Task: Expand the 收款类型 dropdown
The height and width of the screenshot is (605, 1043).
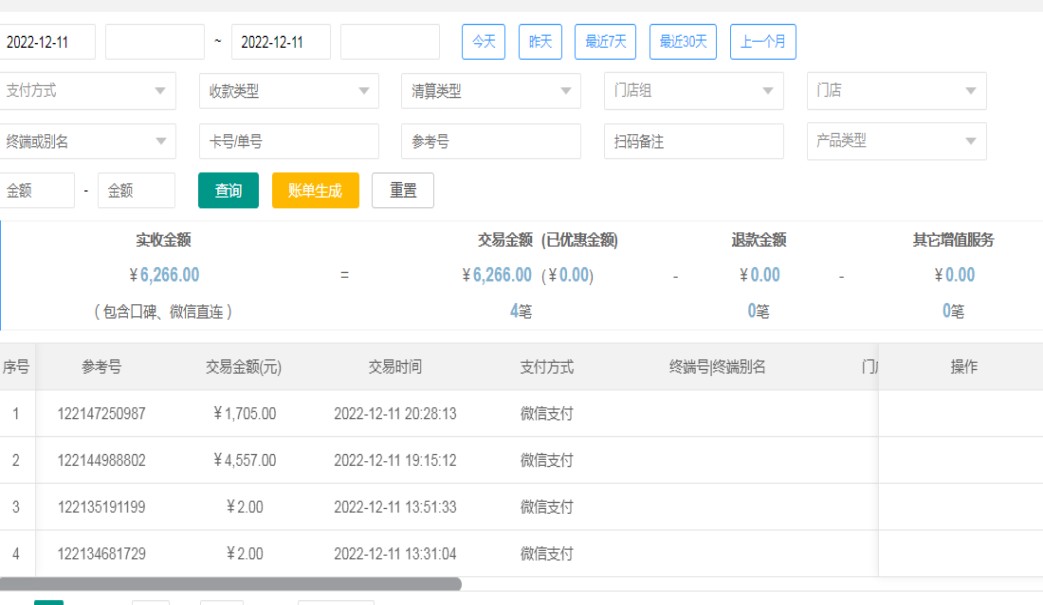Action: 288,91
